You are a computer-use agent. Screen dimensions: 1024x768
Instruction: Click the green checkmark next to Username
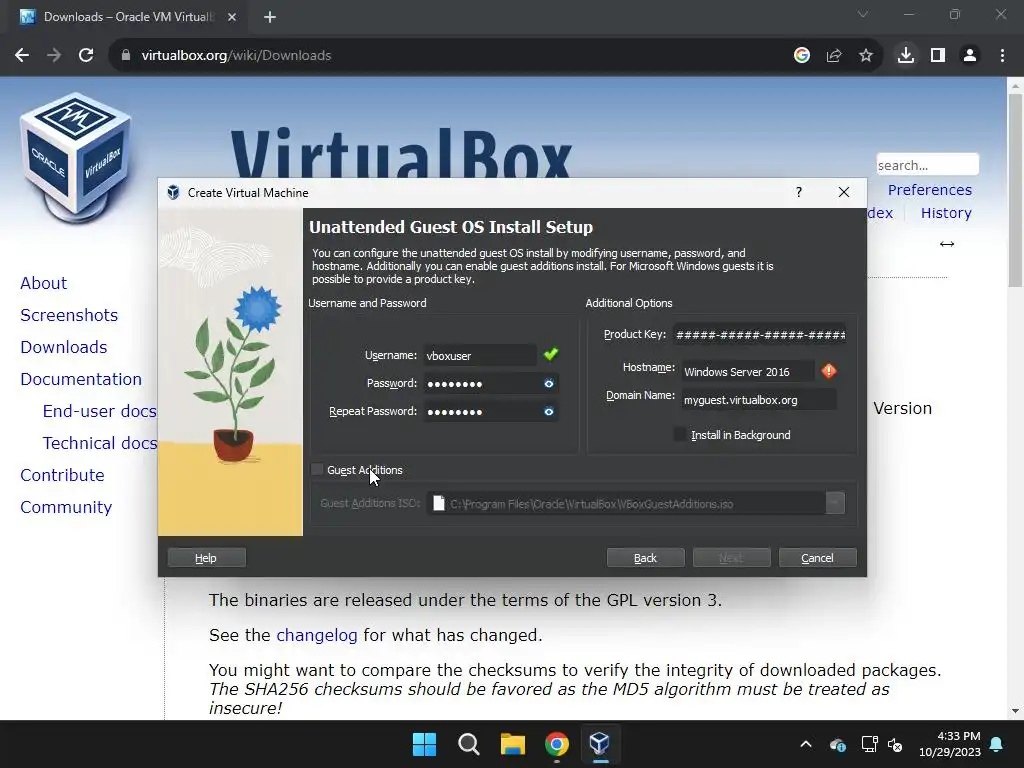(x=551, y=354)
